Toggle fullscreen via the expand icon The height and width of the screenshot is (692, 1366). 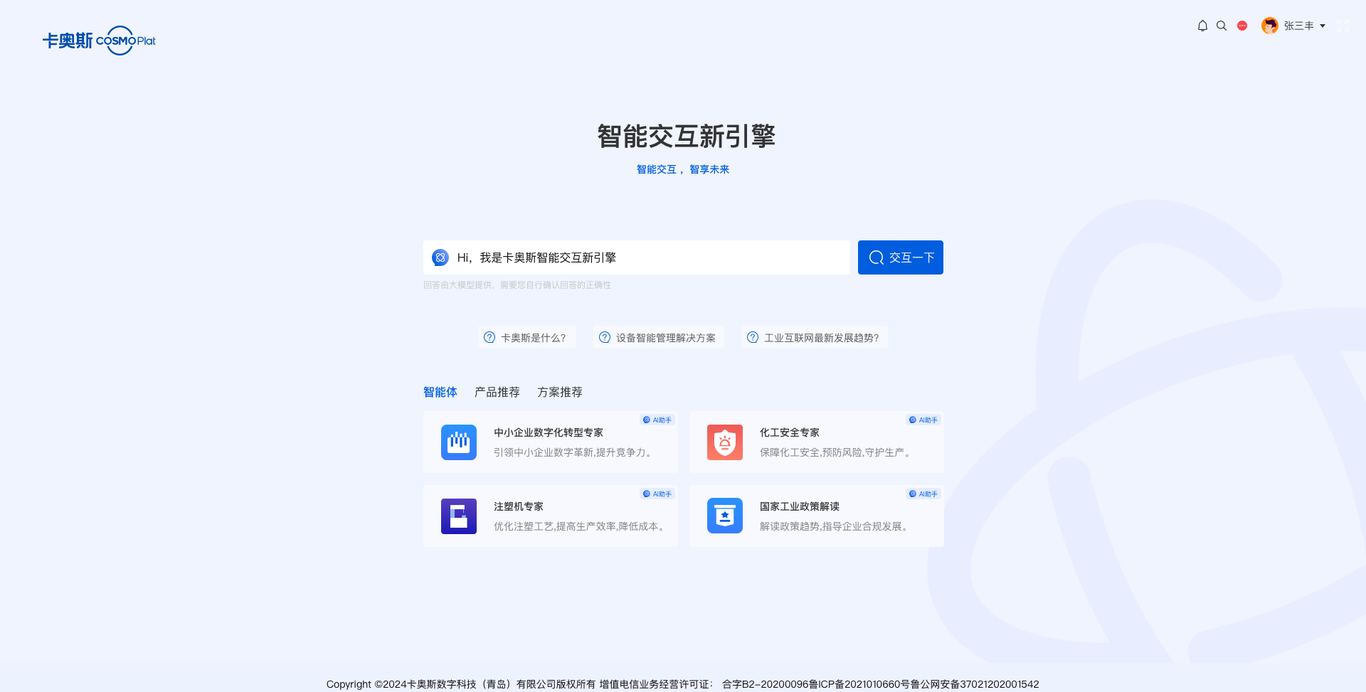(x=1344, y=26)
